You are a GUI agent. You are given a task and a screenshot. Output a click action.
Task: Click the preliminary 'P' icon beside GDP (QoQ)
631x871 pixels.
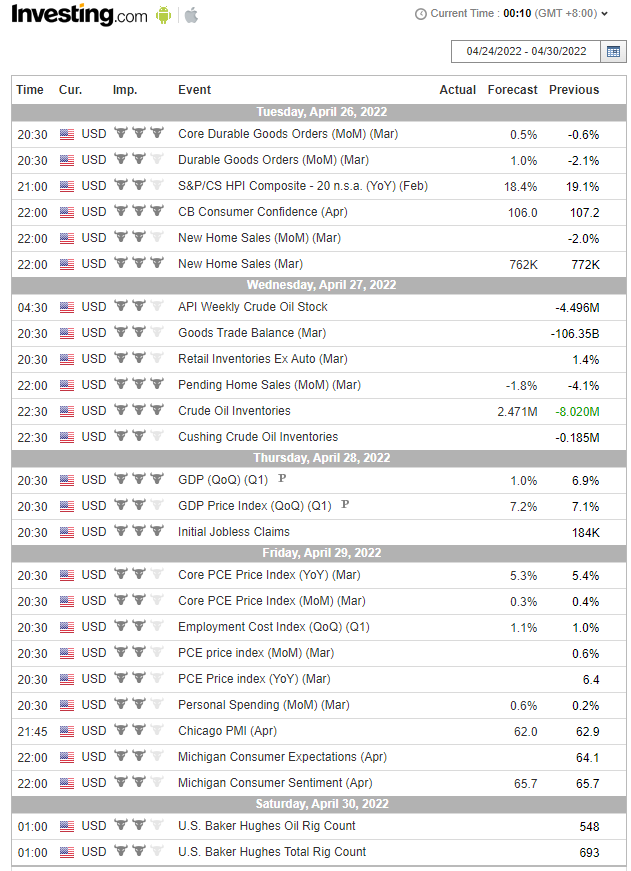coord(282,479)
